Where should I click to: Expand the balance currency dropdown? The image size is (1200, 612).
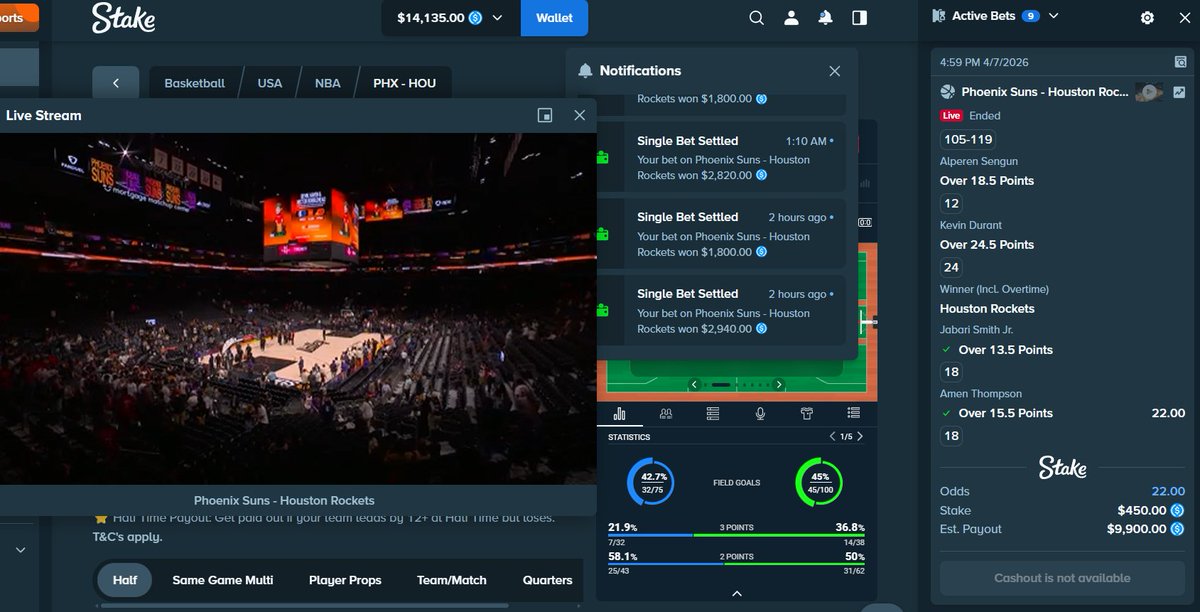pyautogui.click(x=497, y=18)
